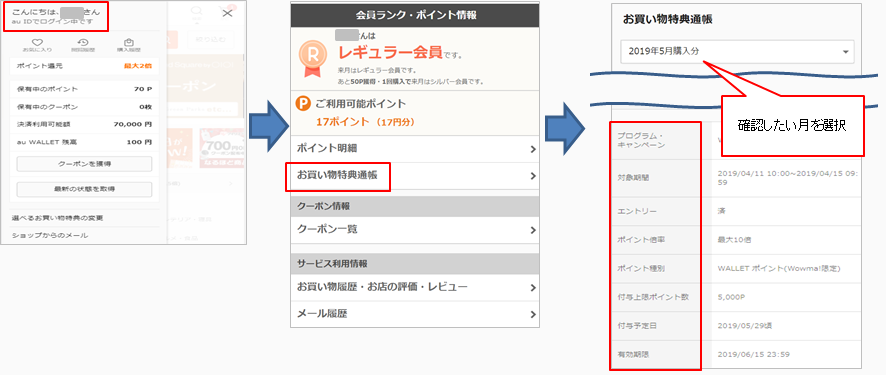
Task: Close the side menu with the X icon
Action: [x=227, y=13]
